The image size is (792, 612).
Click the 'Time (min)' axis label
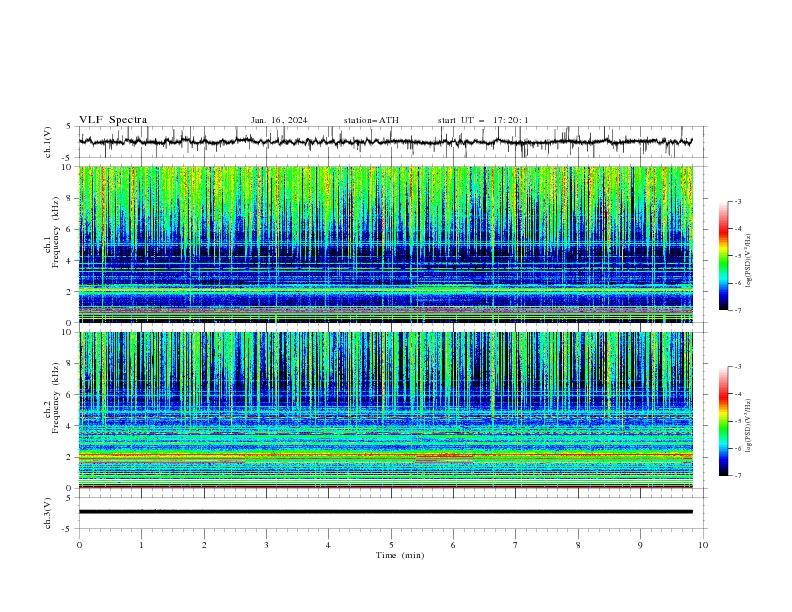coord(400,555)
